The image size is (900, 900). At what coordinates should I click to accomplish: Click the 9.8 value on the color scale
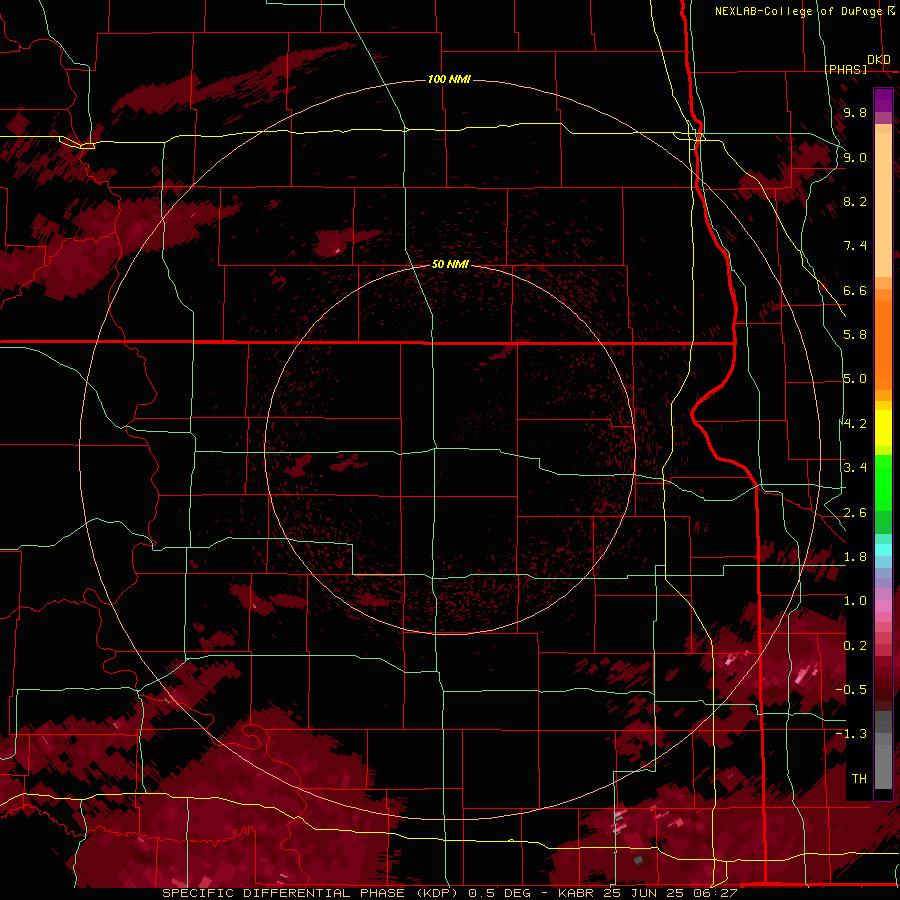(x=855, y=112)
